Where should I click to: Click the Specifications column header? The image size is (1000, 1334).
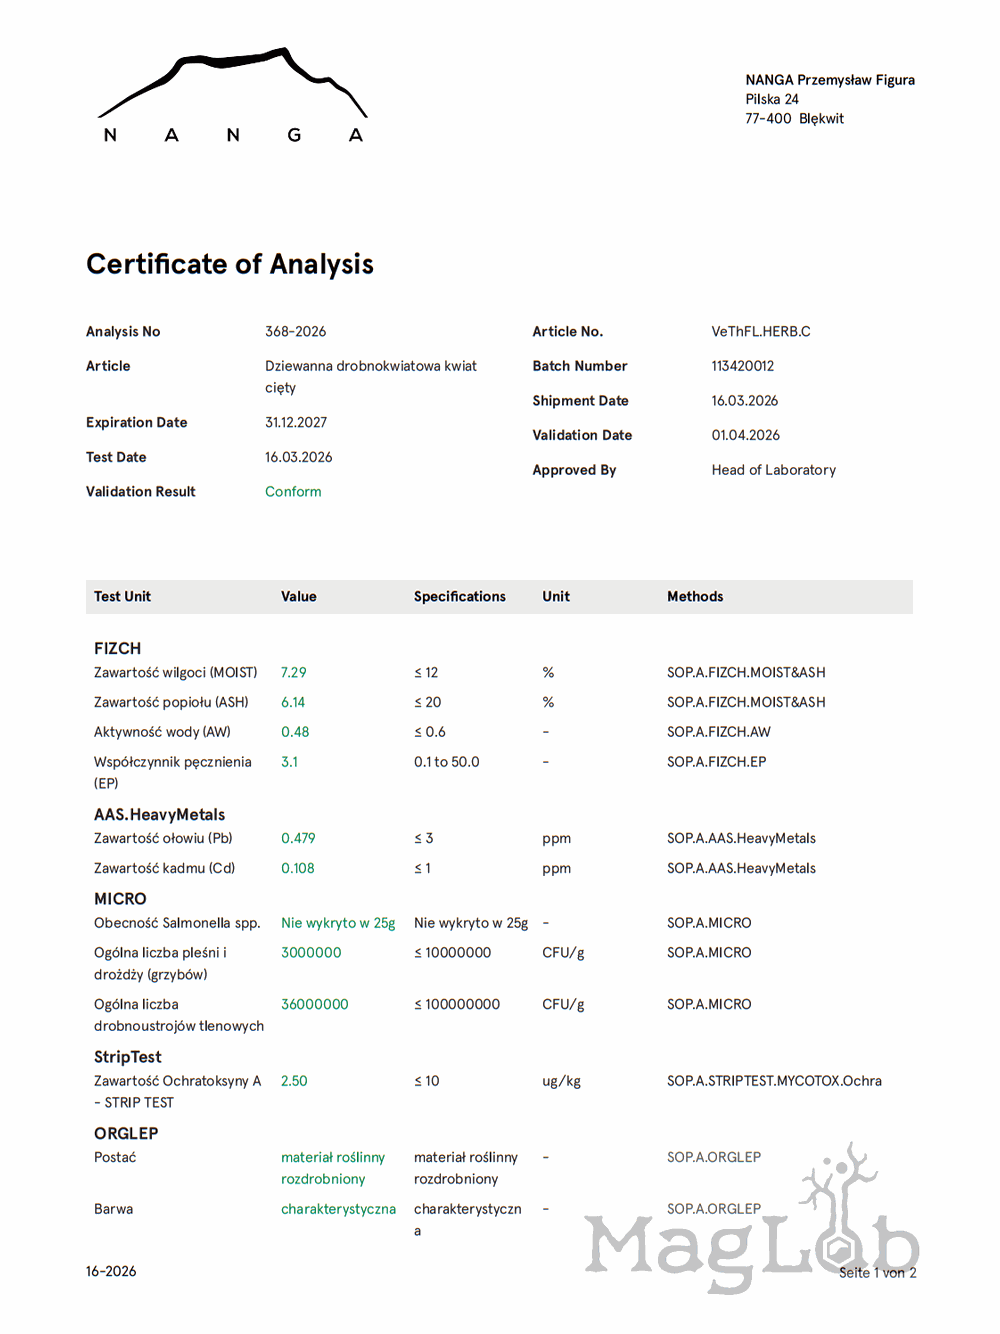460,596
